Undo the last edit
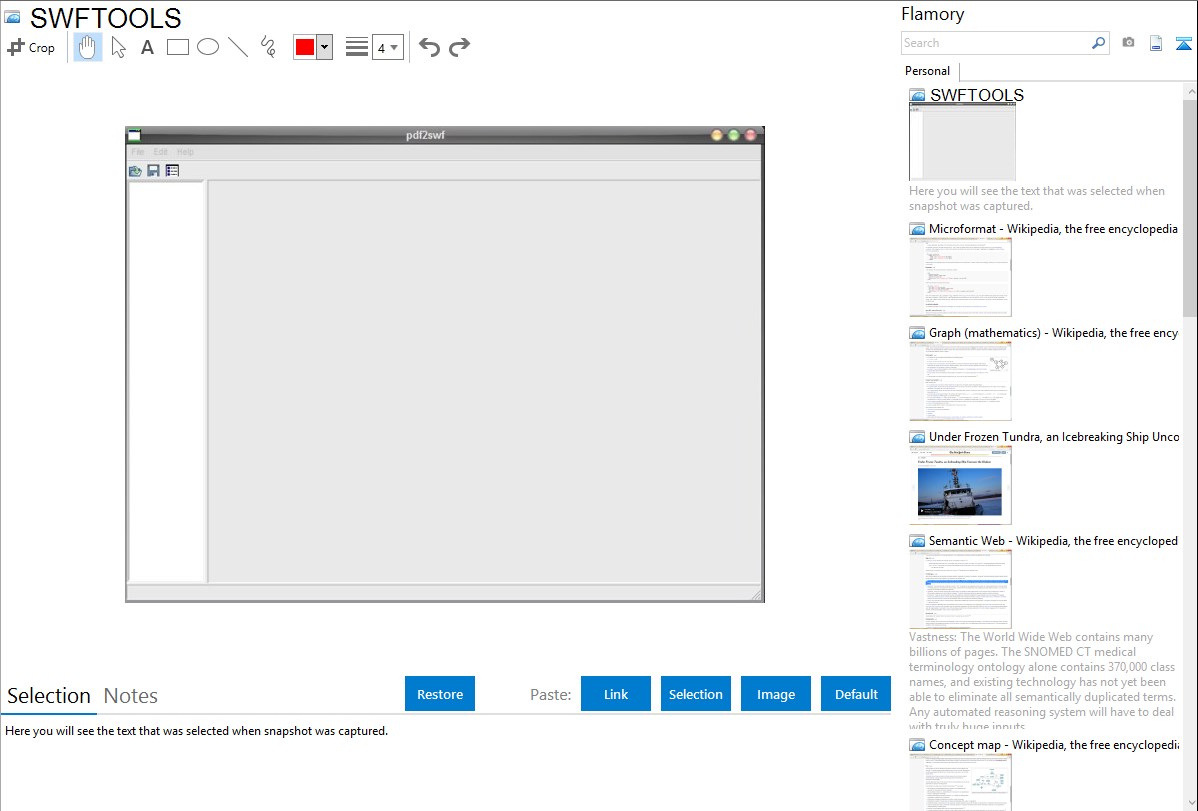1198x811 pixels. coord(429,47)
